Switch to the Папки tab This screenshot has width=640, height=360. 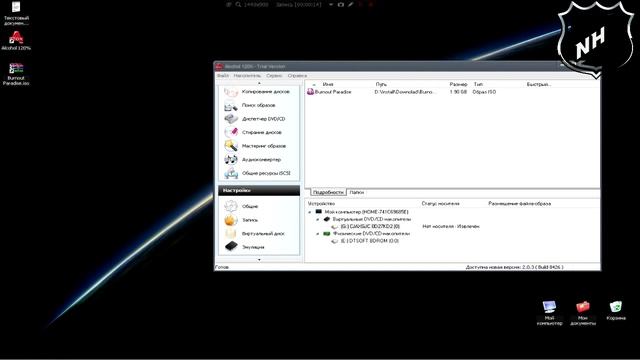tap(357, 192)
